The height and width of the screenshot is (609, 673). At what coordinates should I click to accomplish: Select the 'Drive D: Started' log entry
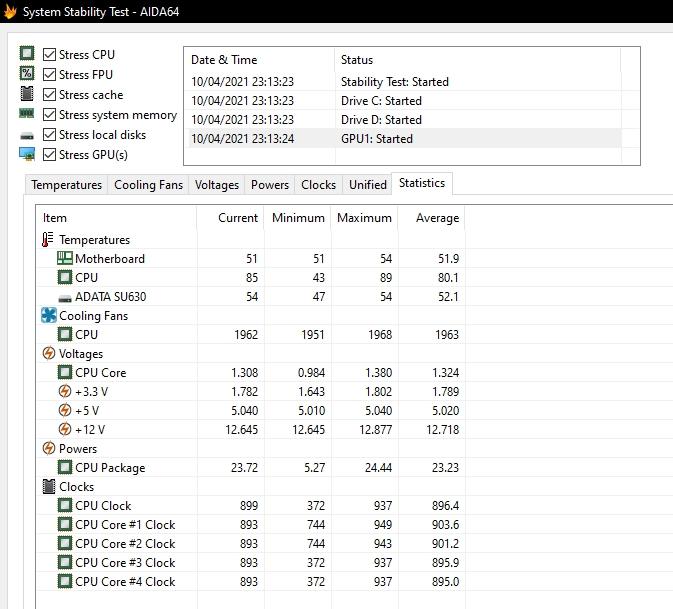click(x=403, y=120)
